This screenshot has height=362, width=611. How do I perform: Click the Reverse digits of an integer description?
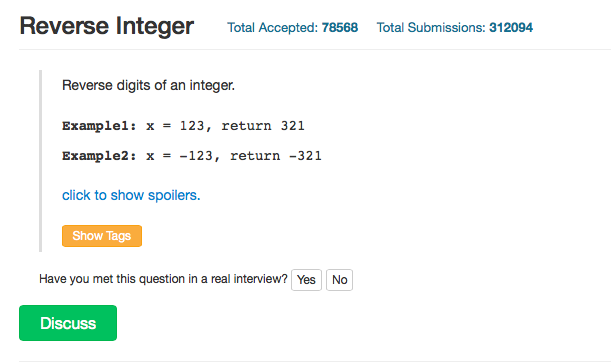(148, 85)
